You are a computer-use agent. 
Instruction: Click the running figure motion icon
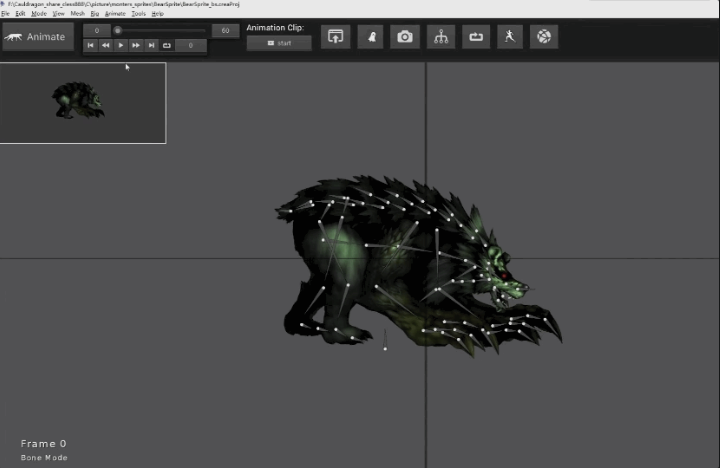(510, 36)
